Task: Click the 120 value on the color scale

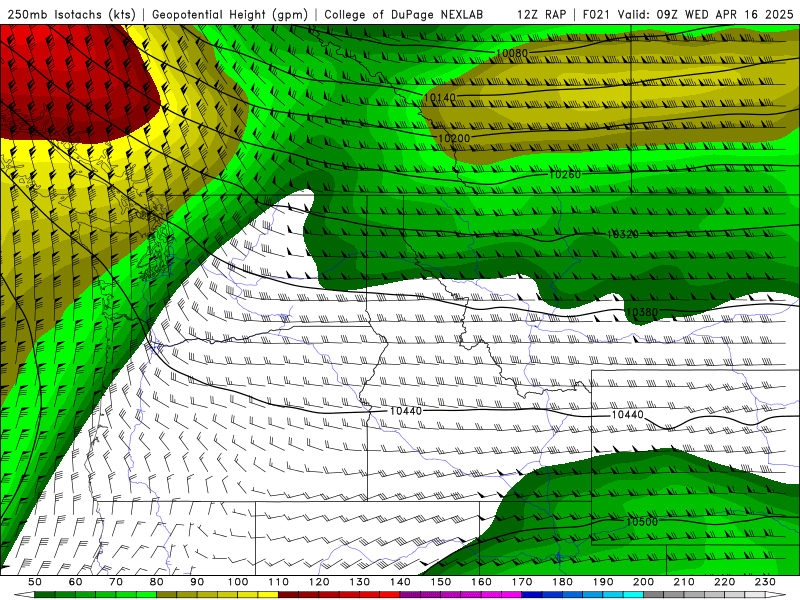Action: click(x=319, y=582)
